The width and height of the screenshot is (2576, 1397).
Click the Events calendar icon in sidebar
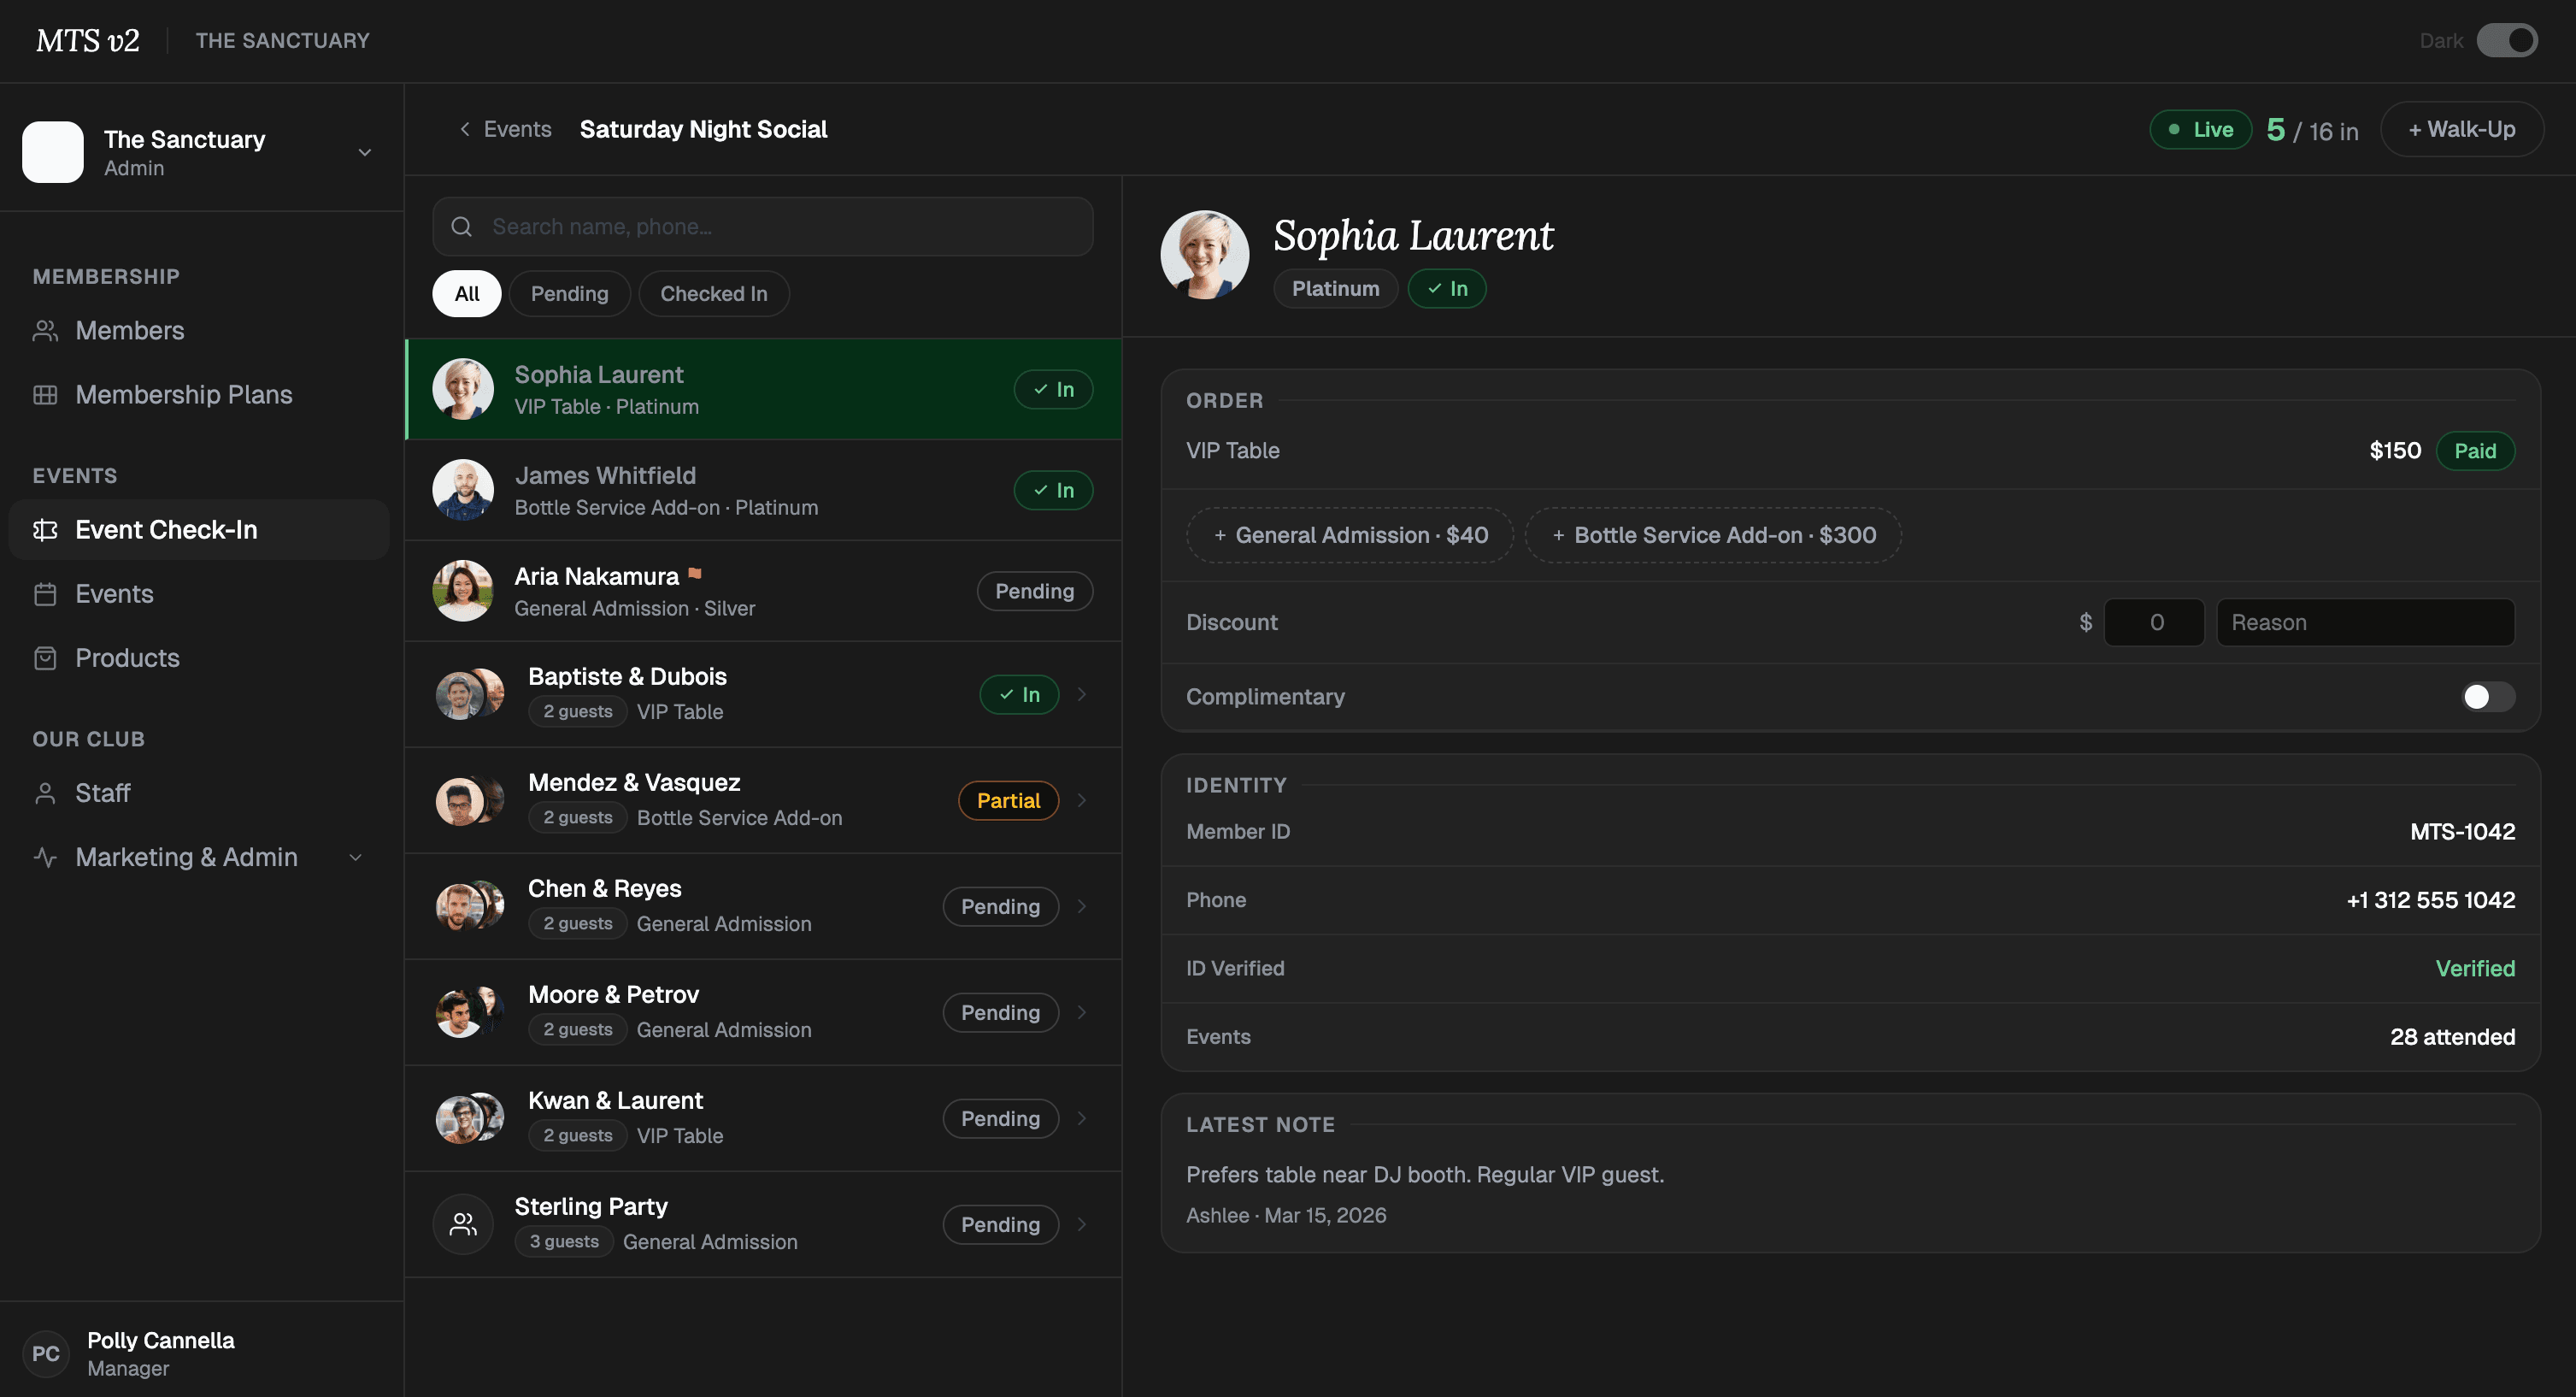click(x=45, y=594)
